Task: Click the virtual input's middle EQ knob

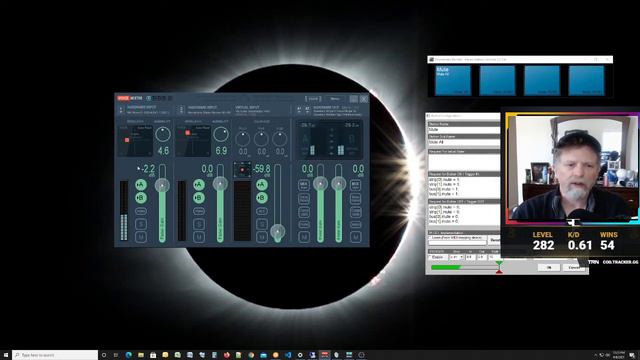Action: click(261, 139)
